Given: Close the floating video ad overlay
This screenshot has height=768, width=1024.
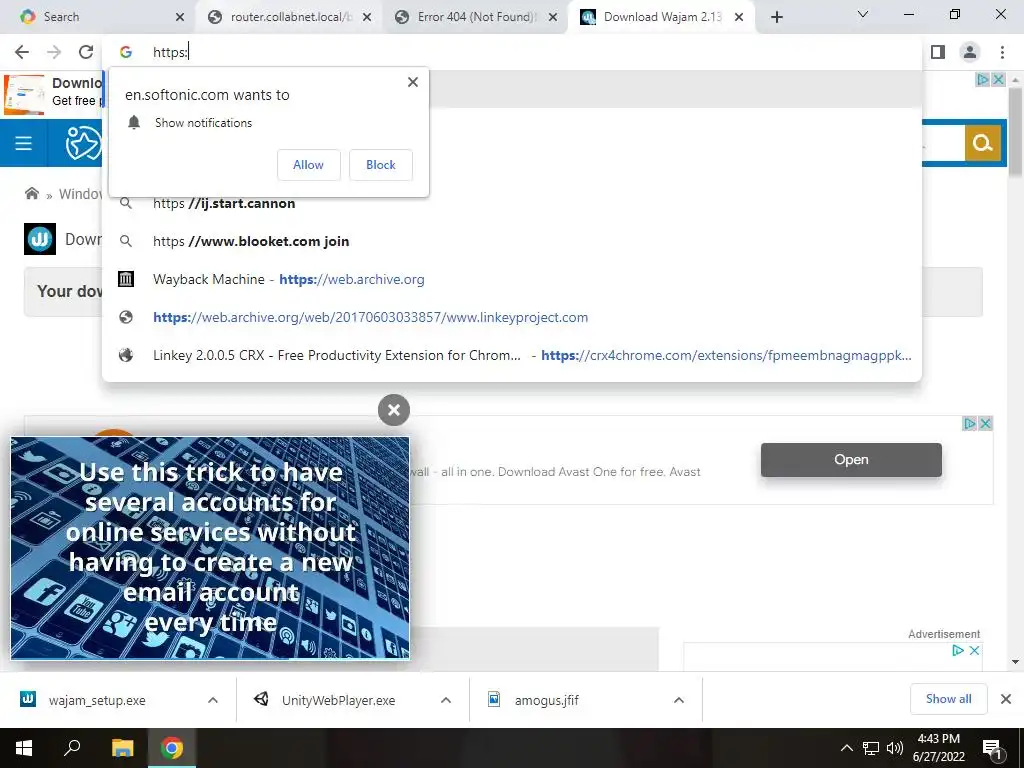Looking at the screenshot, I should [x=394, y=410].
